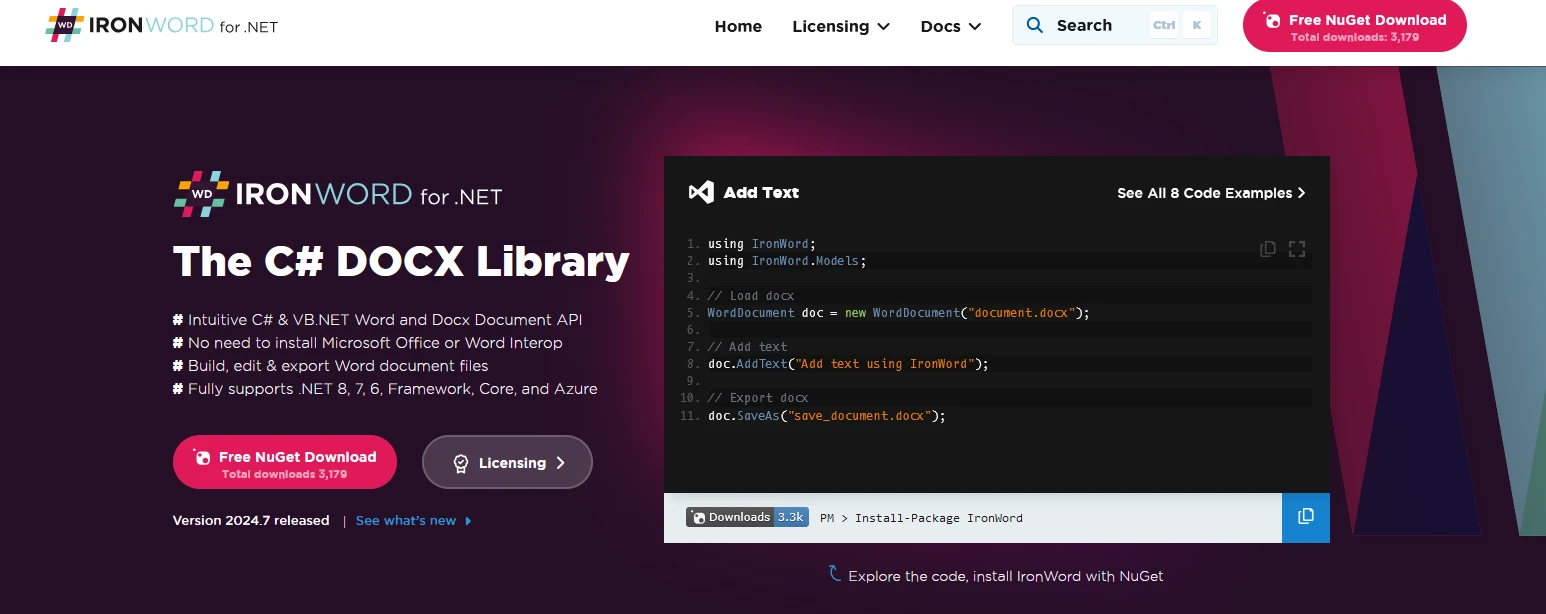
Task: Click into the Search input field
Action: pyautogui.click(x=1095, y=26)
